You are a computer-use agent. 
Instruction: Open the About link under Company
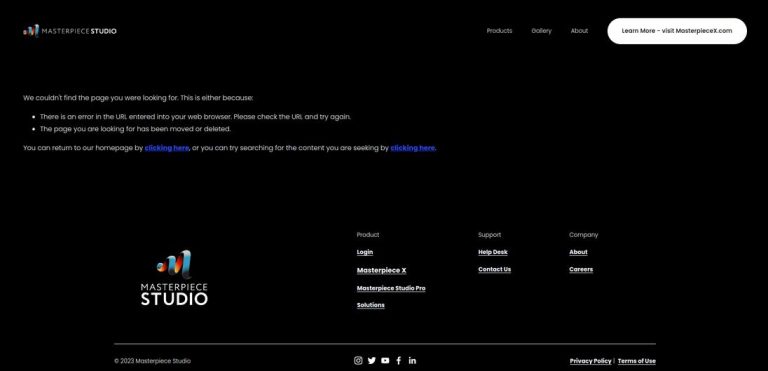pos(578,252)
